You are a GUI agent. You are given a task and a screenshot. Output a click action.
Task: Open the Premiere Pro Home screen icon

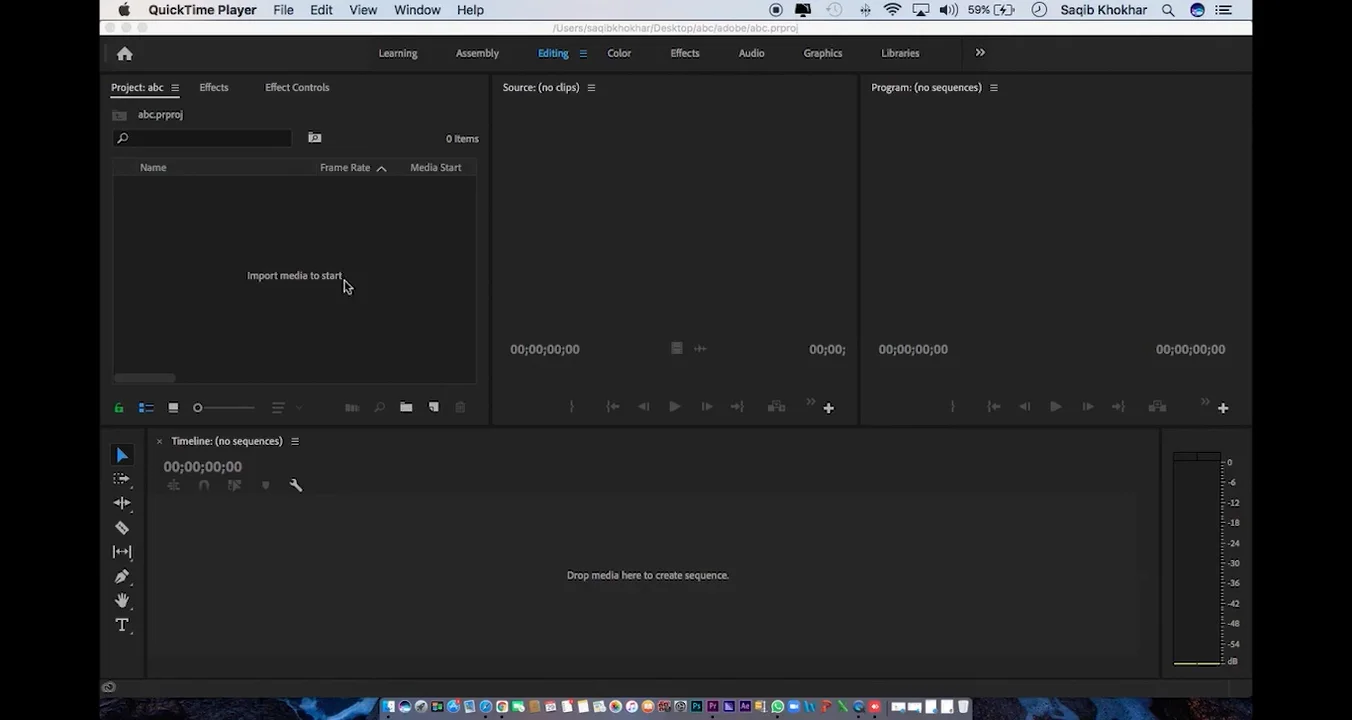point(124,54)
